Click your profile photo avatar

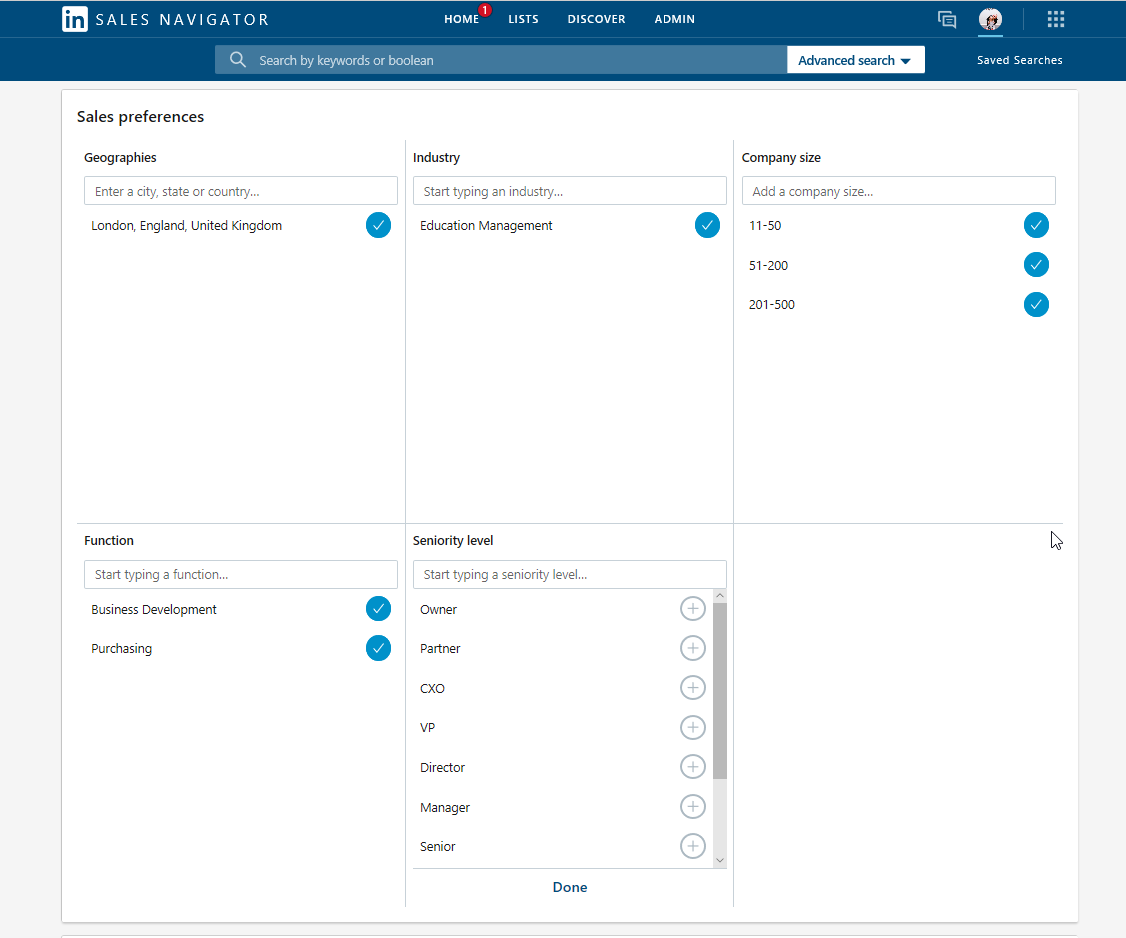pos(990,19)
